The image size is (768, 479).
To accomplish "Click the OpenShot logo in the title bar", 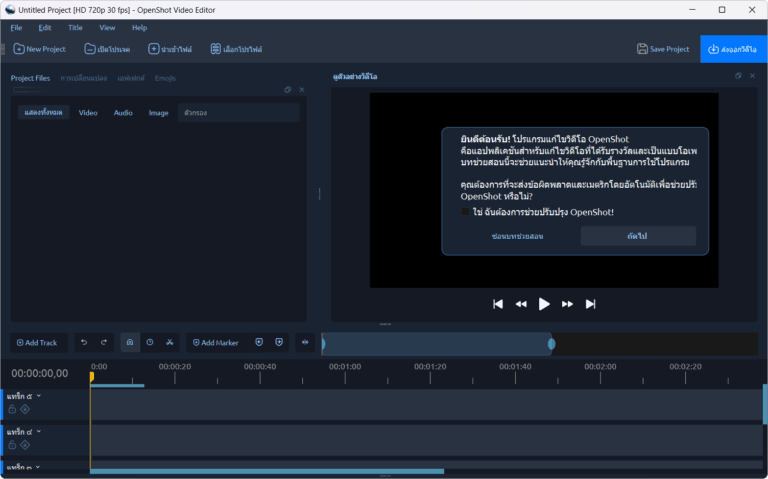I will coord(10,10).
